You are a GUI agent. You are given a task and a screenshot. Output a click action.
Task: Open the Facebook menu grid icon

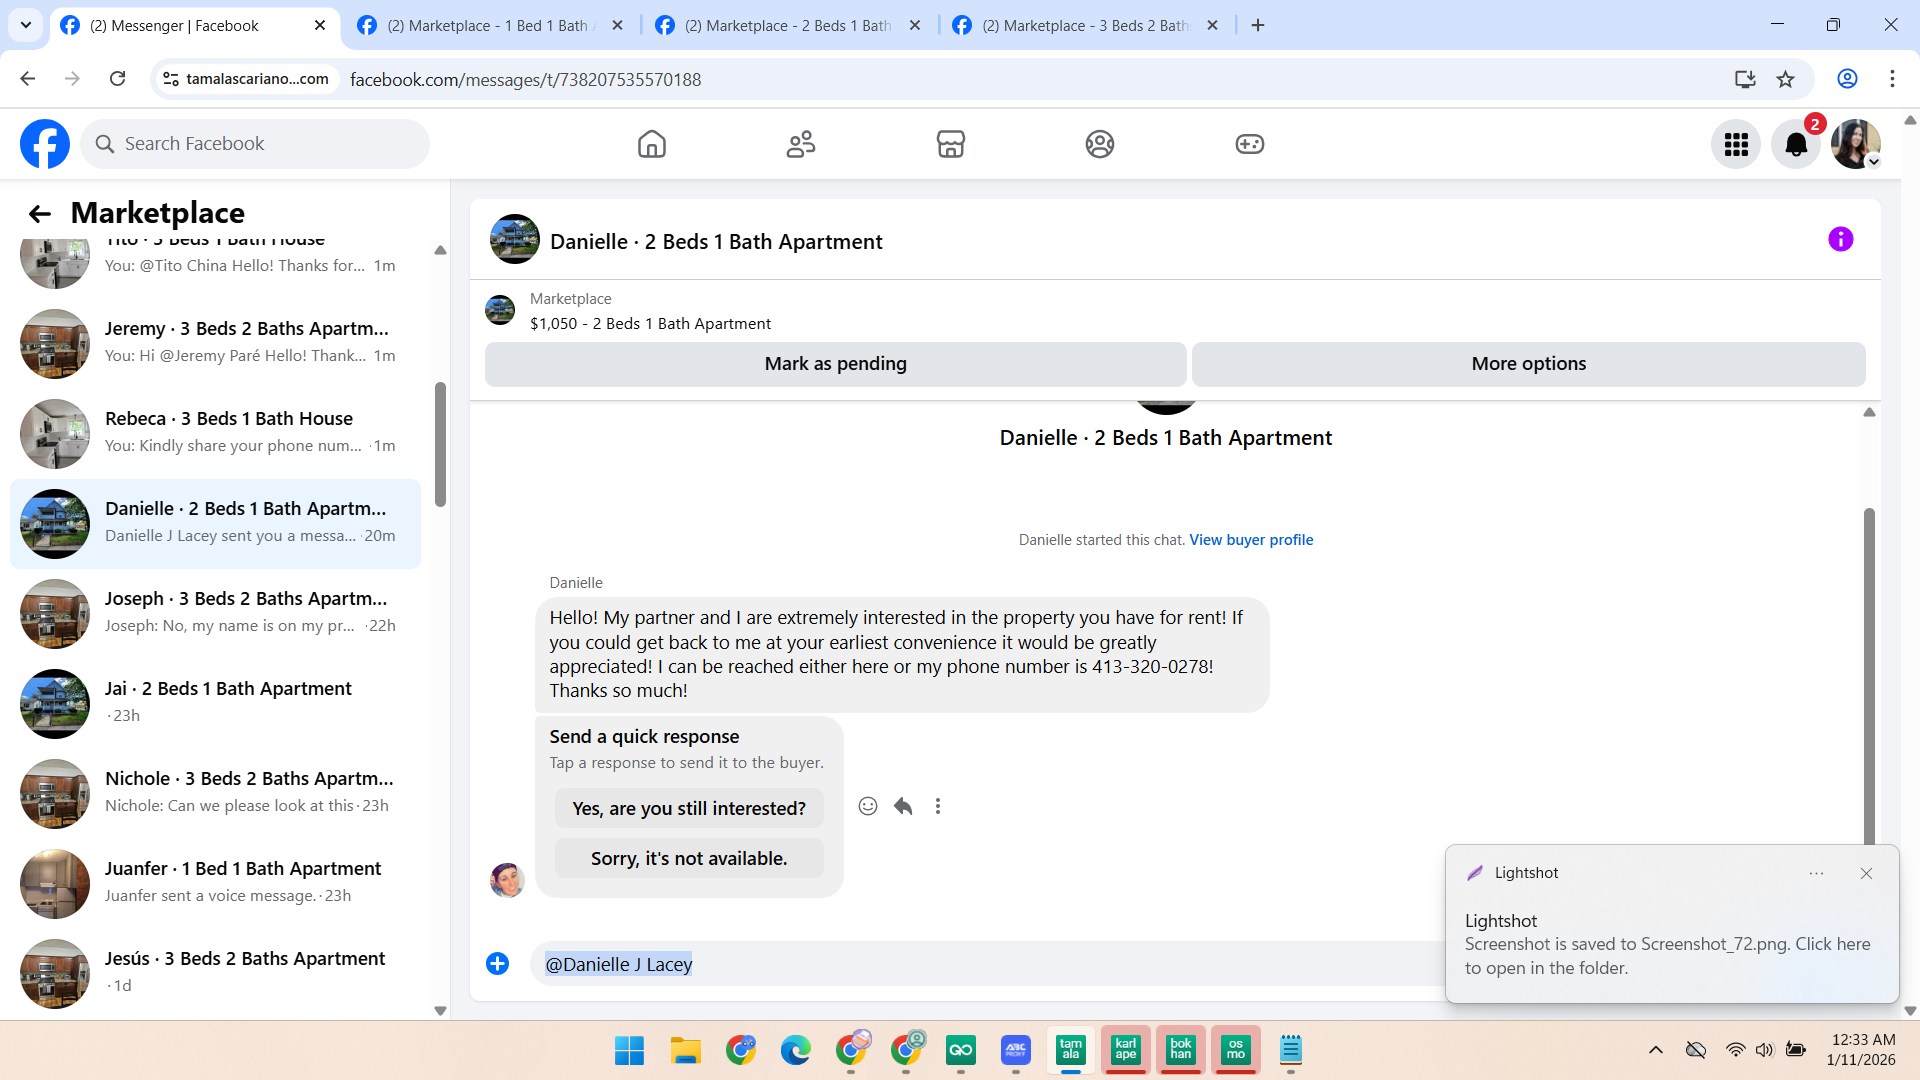click(1736, 145)
